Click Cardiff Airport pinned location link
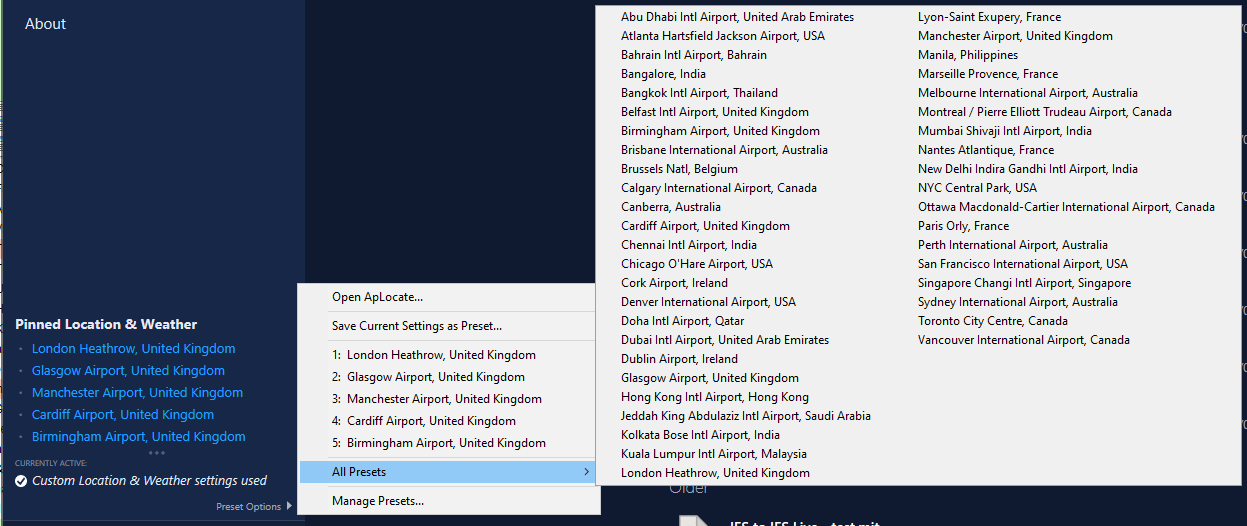The height and width of the screenshot is (526, 1247). click(122, 415)
